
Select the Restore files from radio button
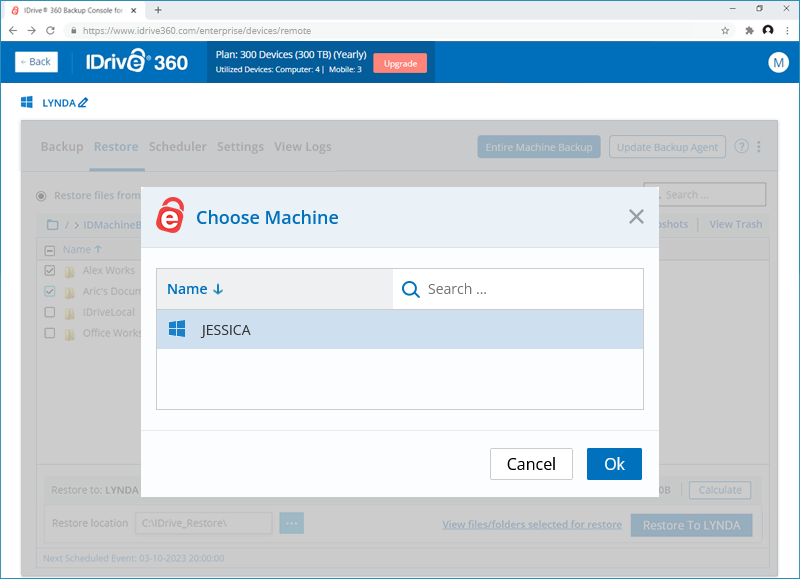coord(41,196)
